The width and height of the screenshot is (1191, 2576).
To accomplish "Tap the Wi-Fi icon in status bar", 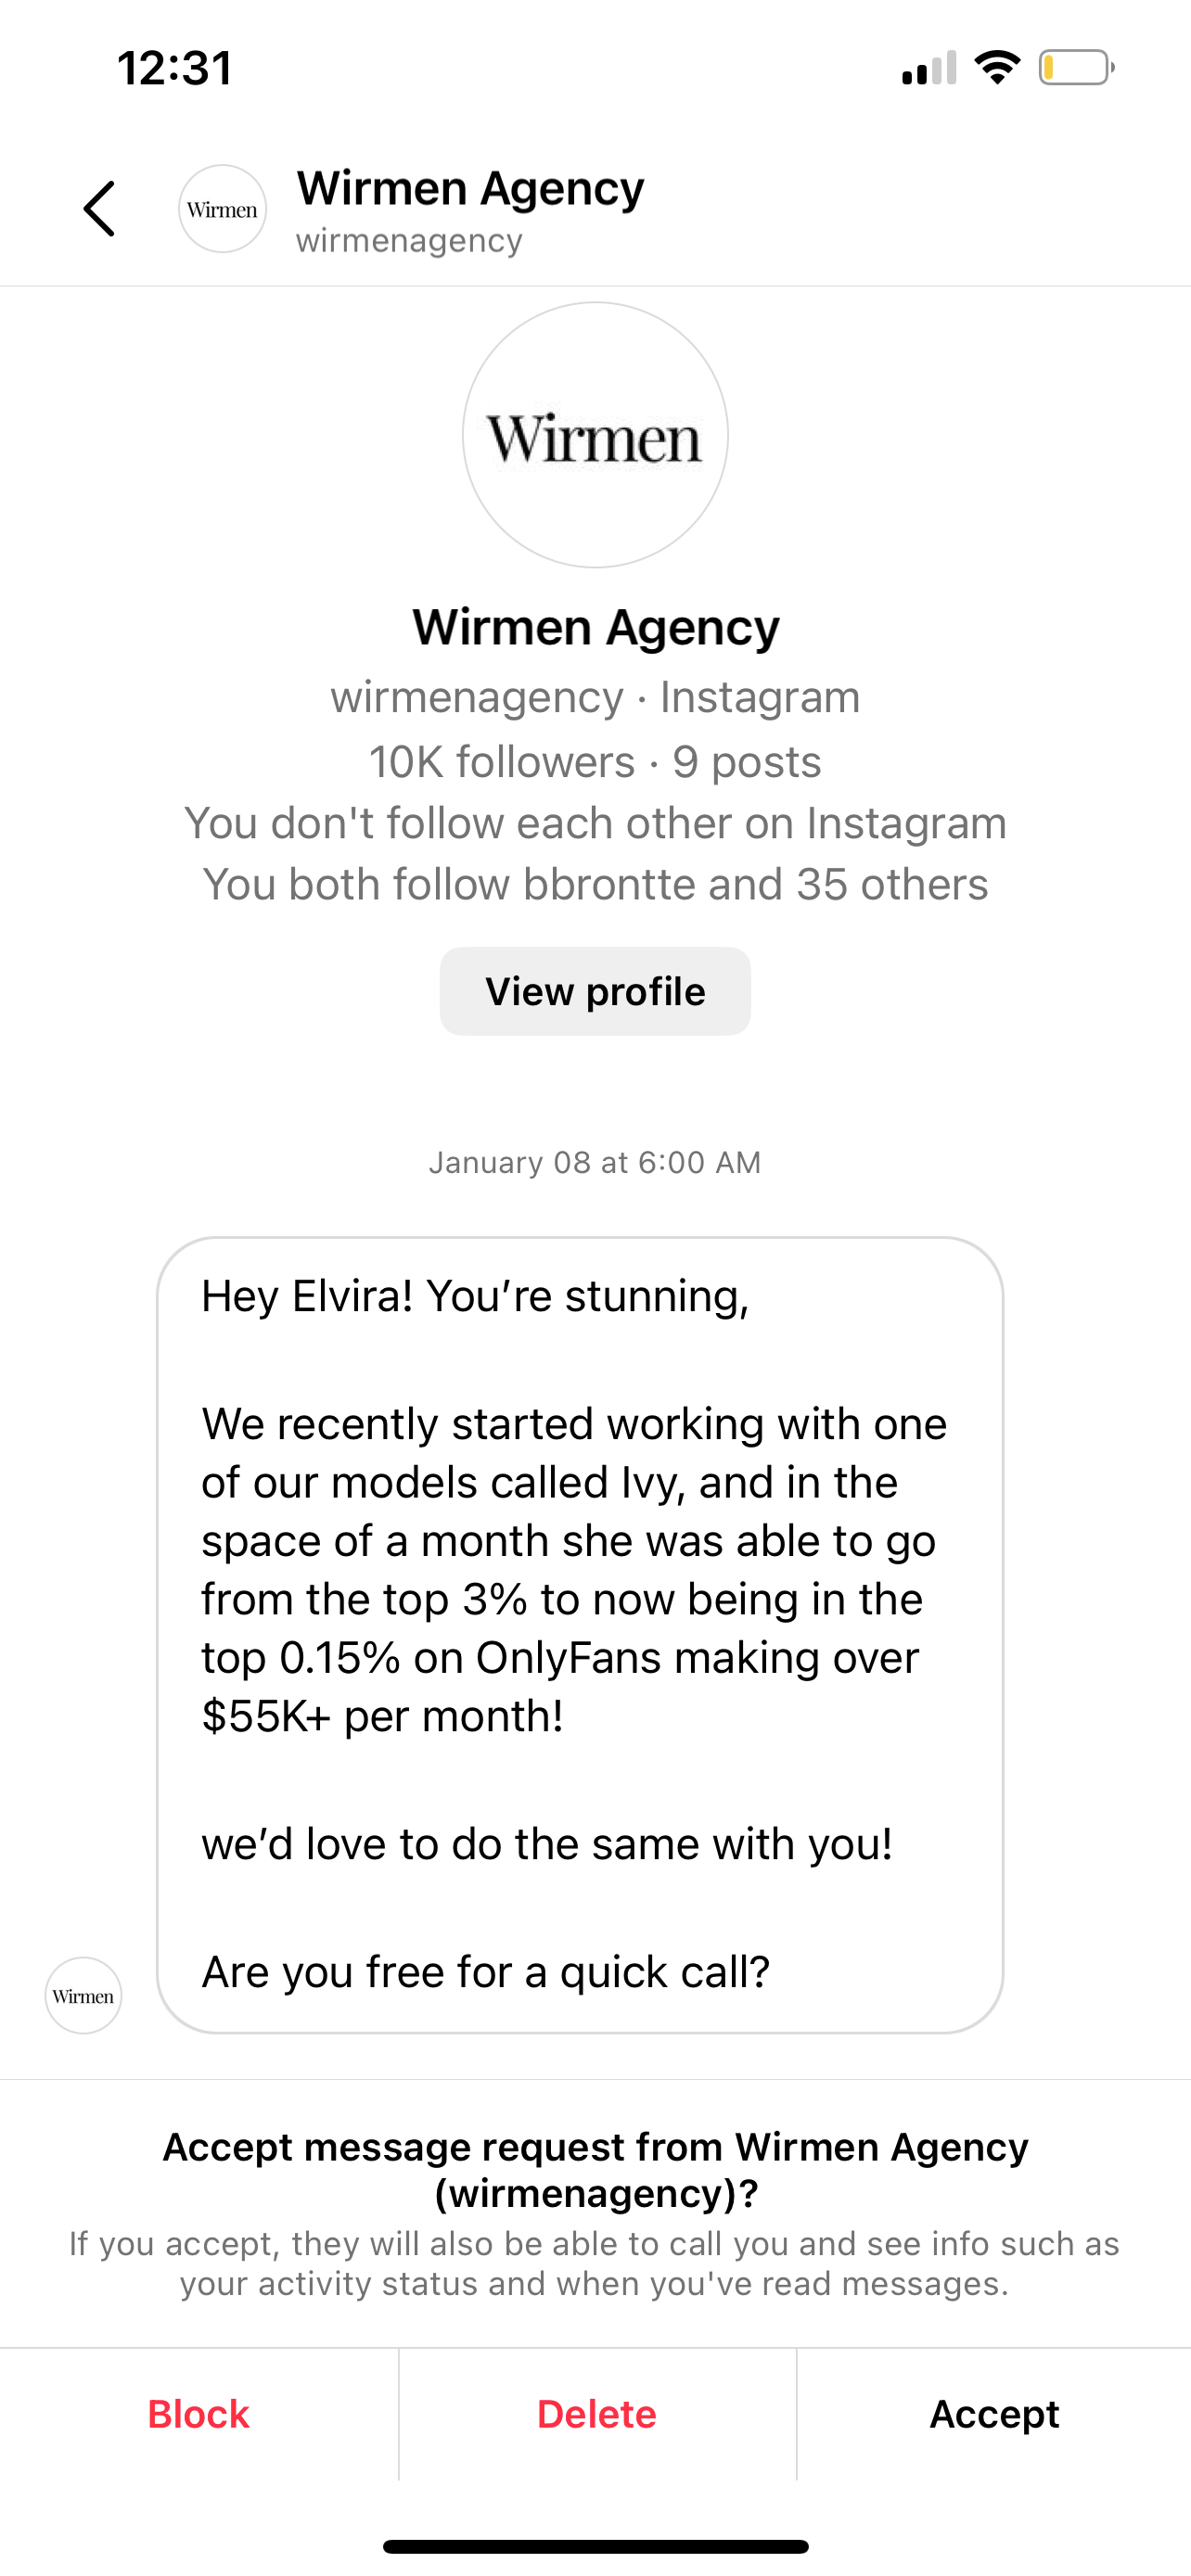I will 997,67.
